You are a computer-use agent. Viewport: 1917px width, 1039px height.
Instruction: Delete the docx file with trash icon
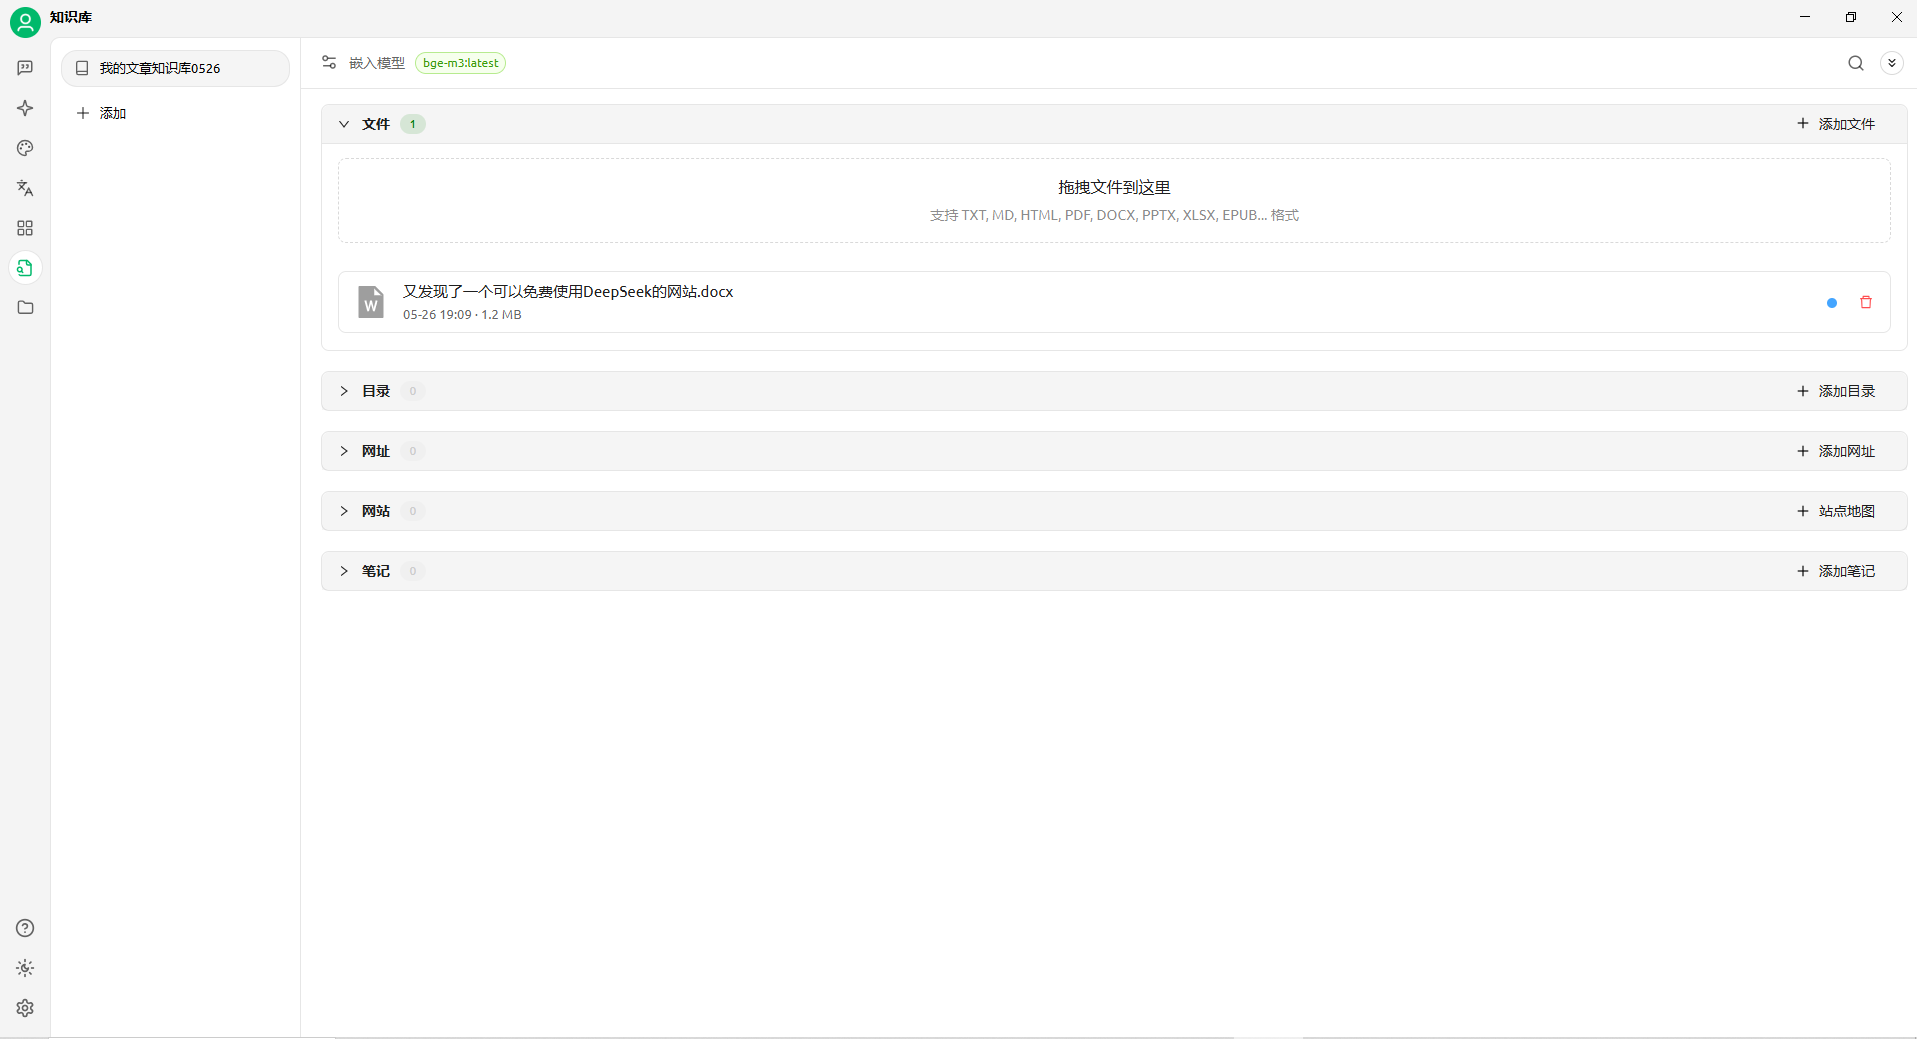tap(1866, 302)
